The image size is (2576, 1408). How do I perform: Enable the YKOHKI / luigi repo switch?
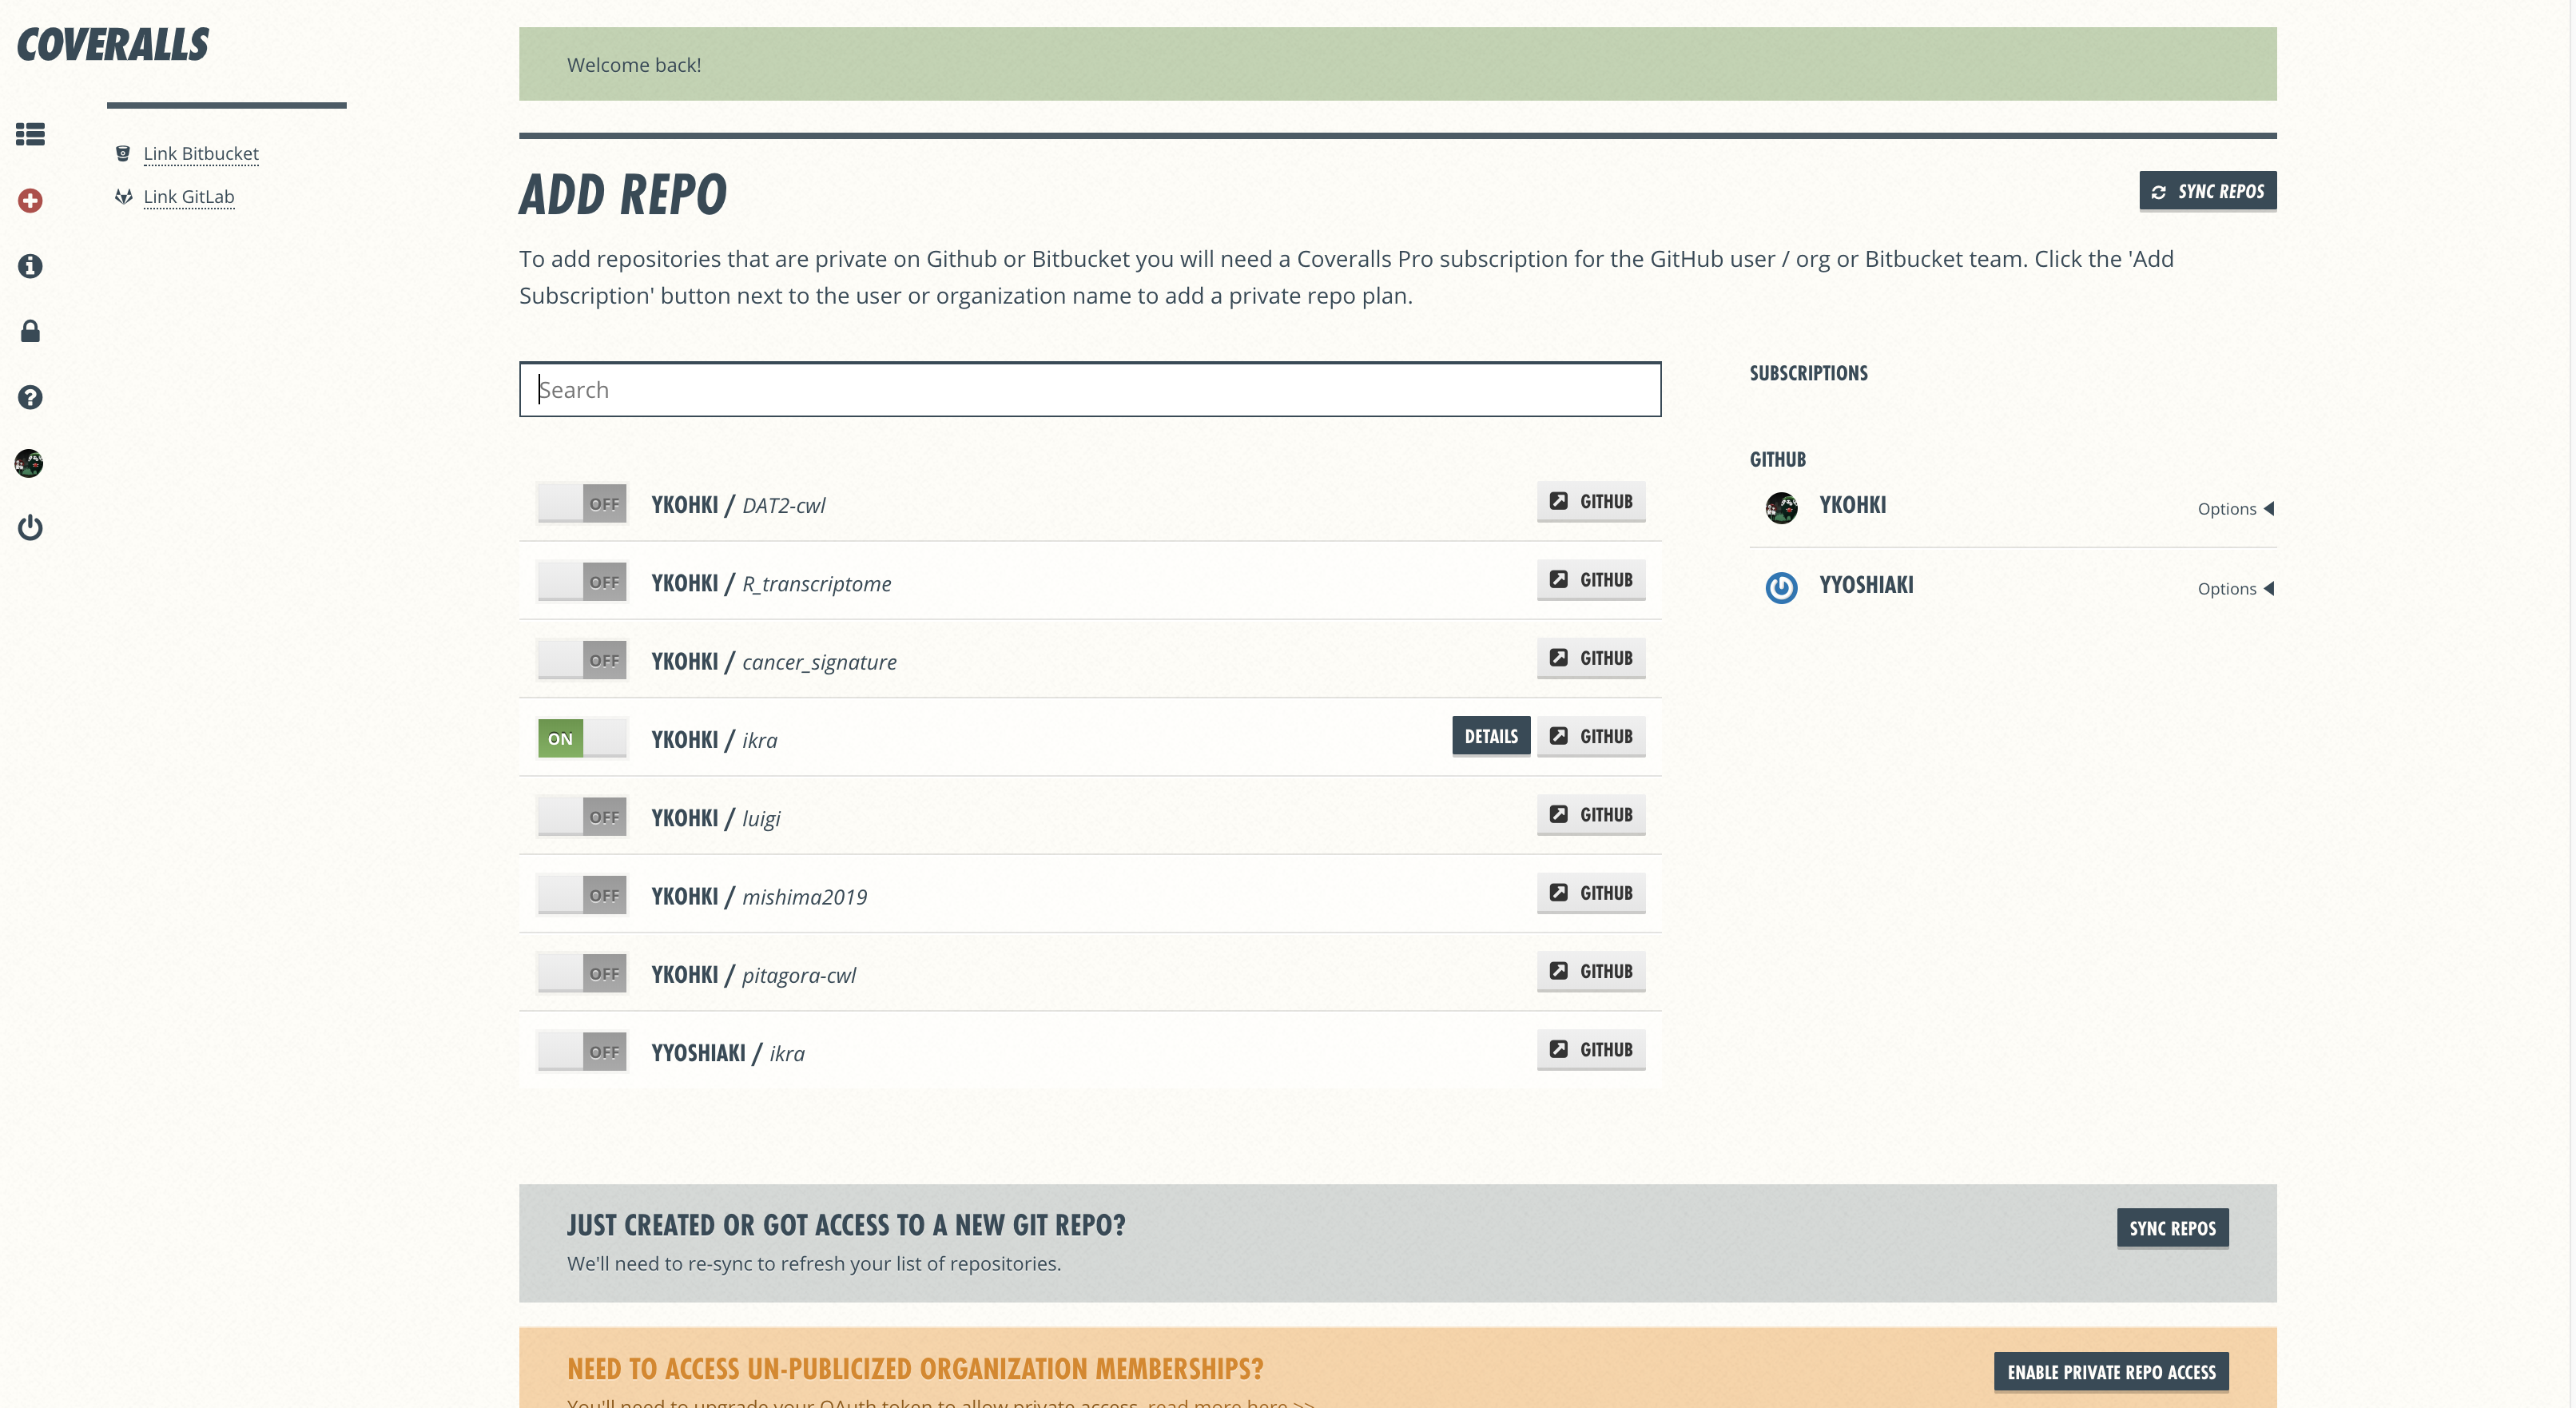582,816
